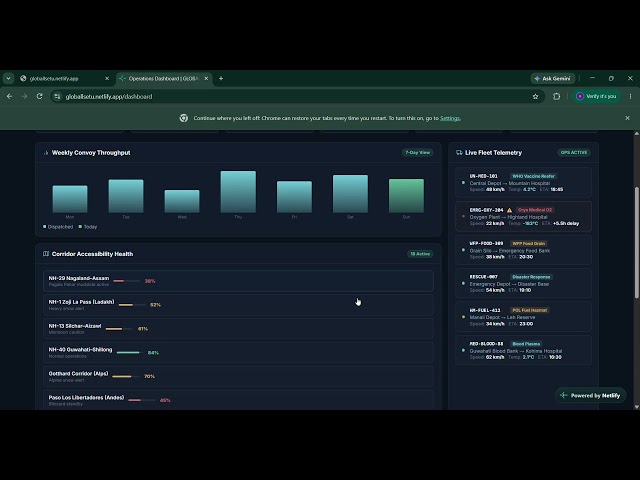Click the Wednesday throughput bar
The image size is (640, 480).
point(182,201)
